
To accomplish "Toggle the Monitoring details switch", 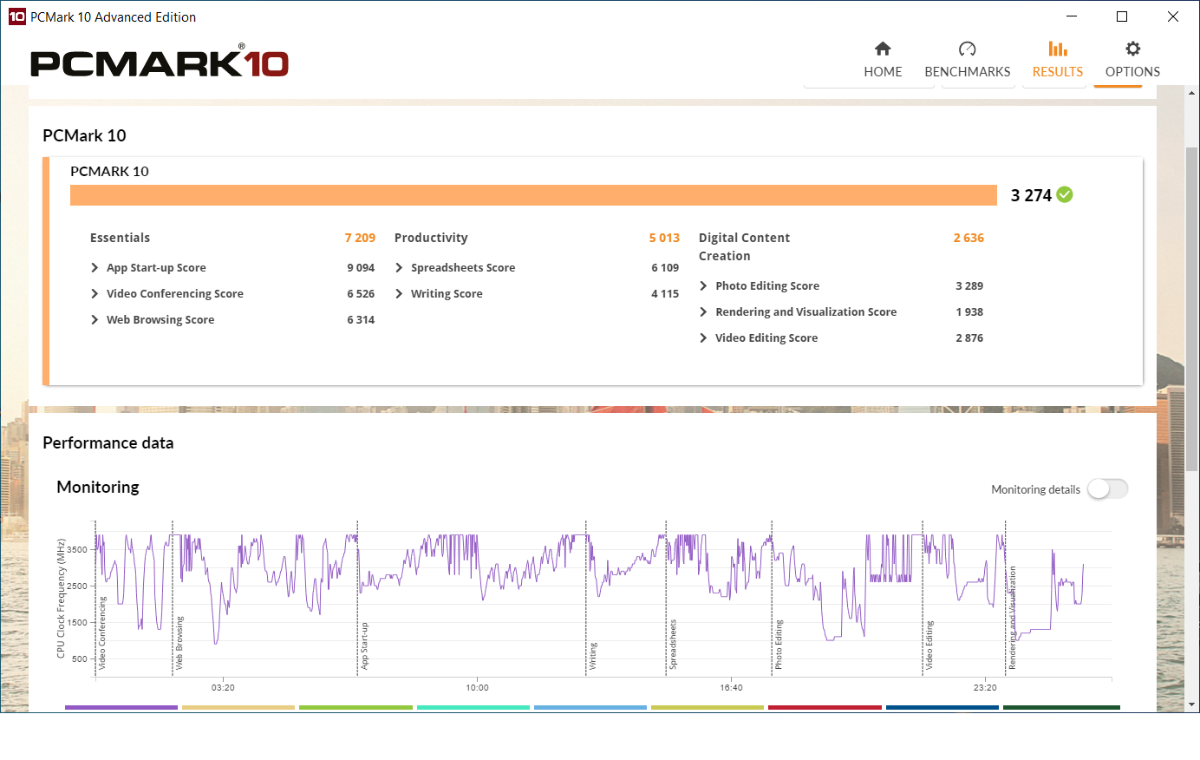I will point(1107,489).
